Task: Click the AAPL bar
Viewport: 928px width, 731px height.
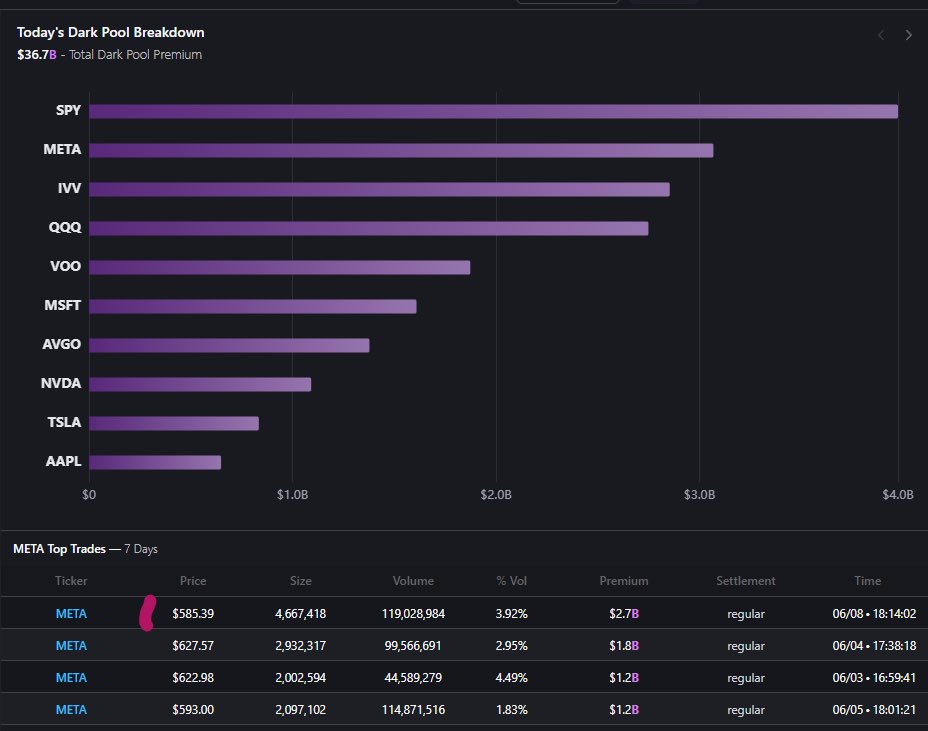Action: click(x=155, y=462)
